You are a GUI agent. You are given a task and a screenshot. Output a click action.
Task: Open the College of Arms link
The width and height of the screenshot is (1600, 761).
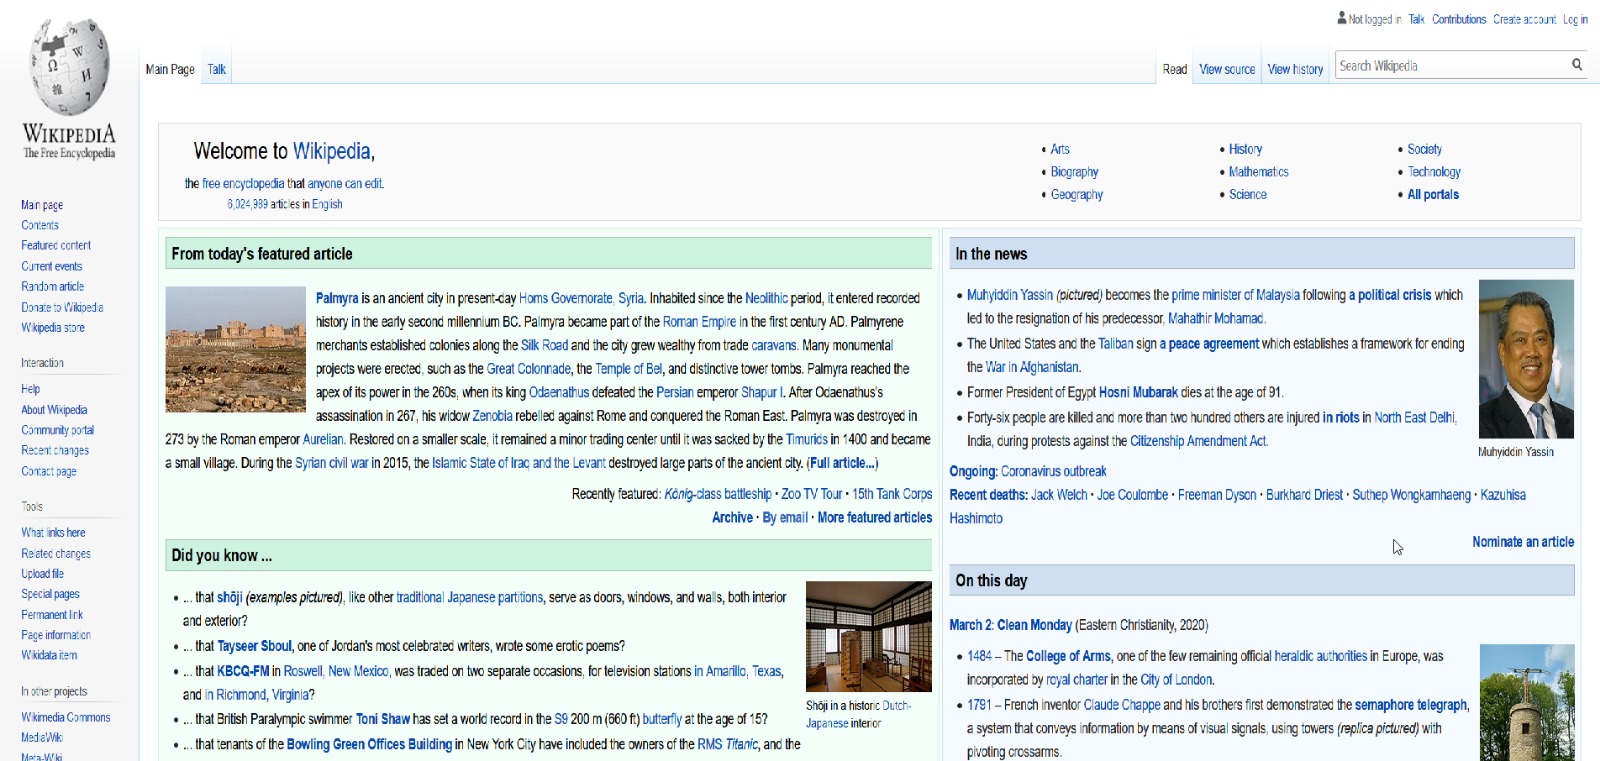coord(1068,656)
